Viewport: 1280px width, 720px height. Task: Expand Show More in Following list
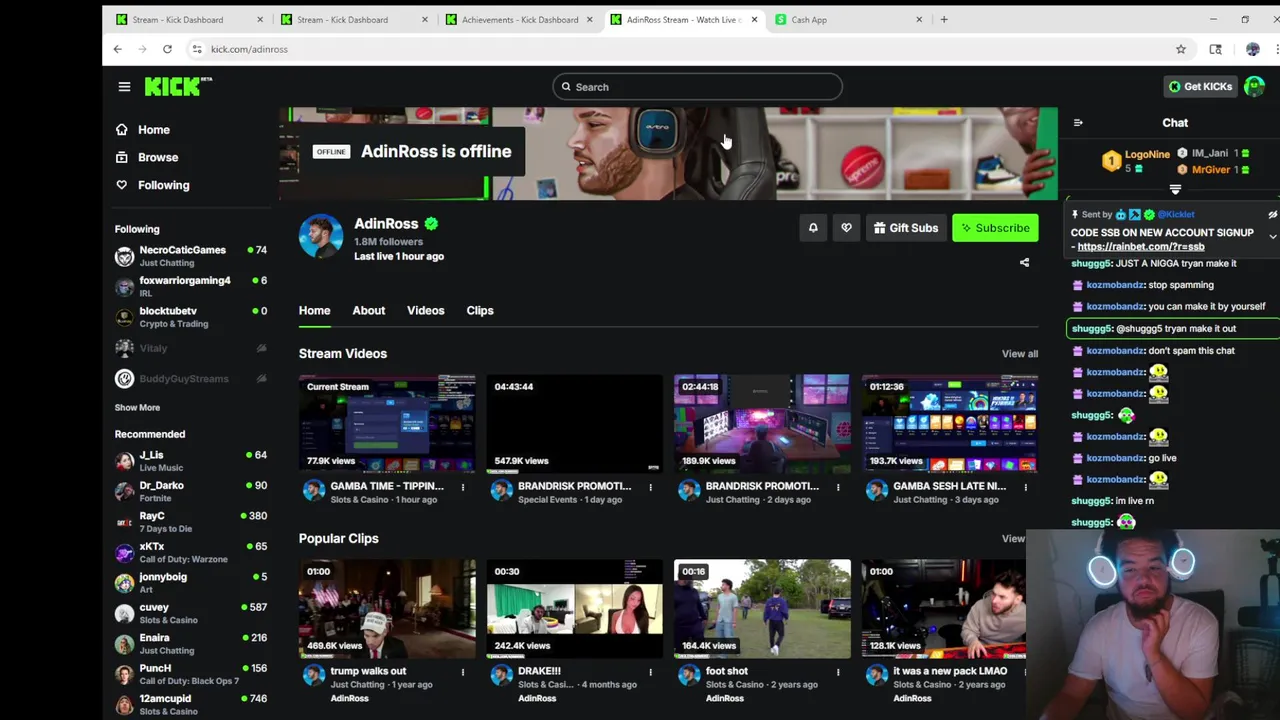[x=137, y=408]
